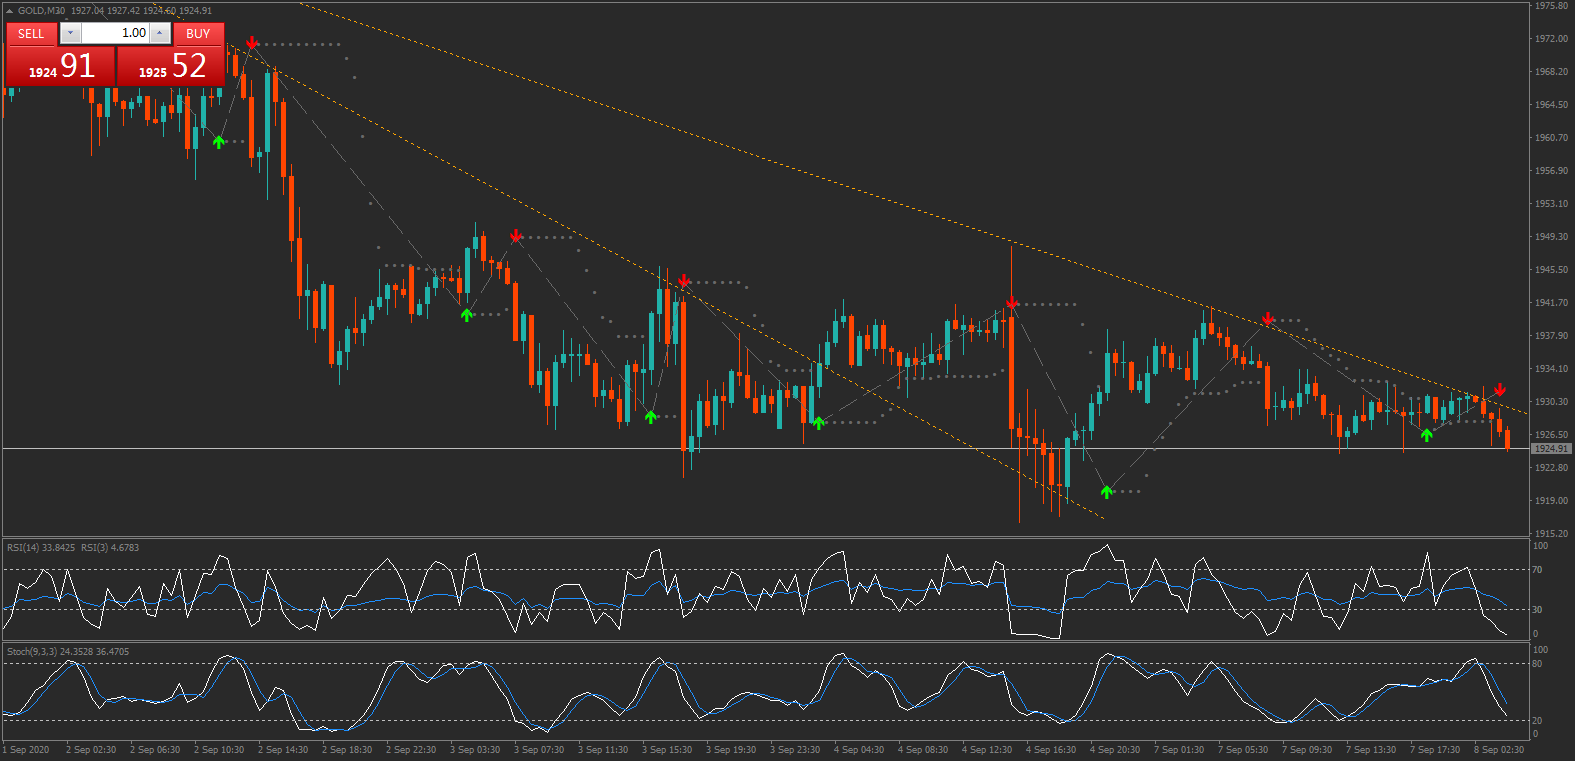Click the BUY button

point(198,34)
